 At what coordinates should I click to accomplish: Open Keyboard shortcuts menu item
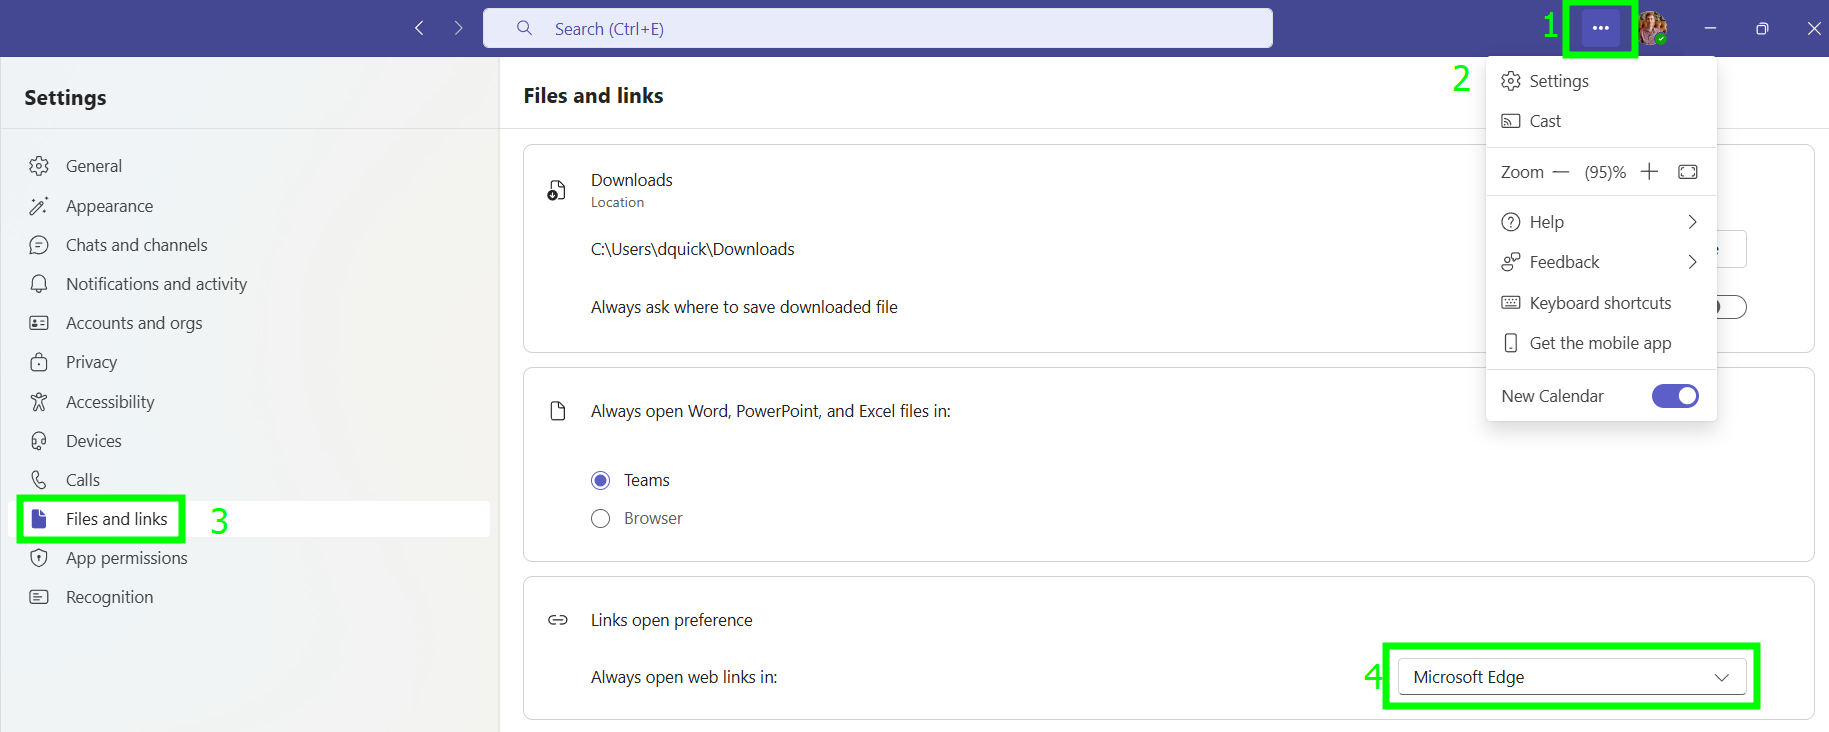tap(1600, 303)
